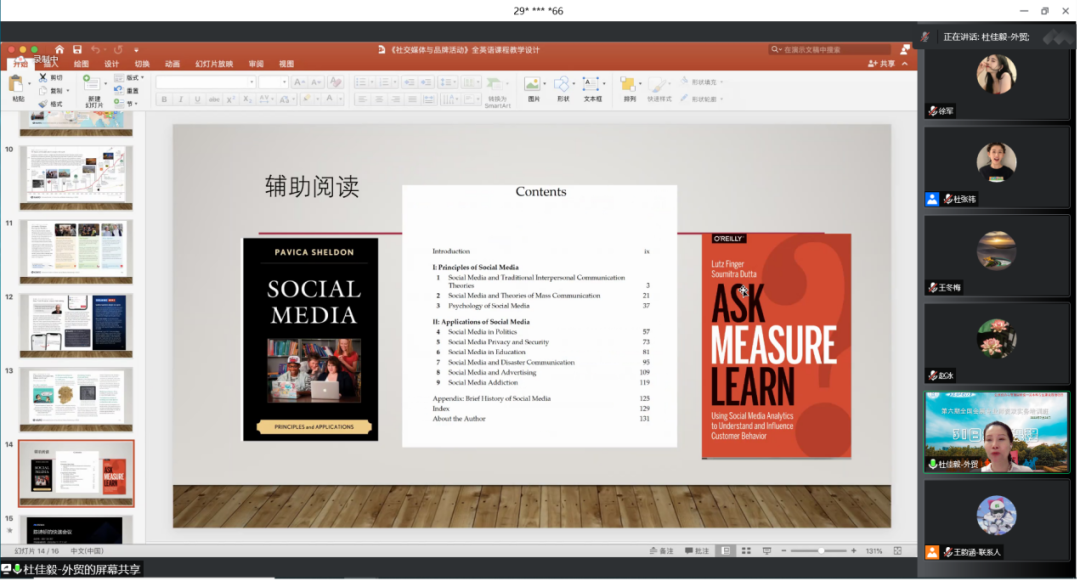Image resolution: width=1080 pixels, height=581 pixels.
Task: Click the font color A swatch
Action: pos(329,99)
